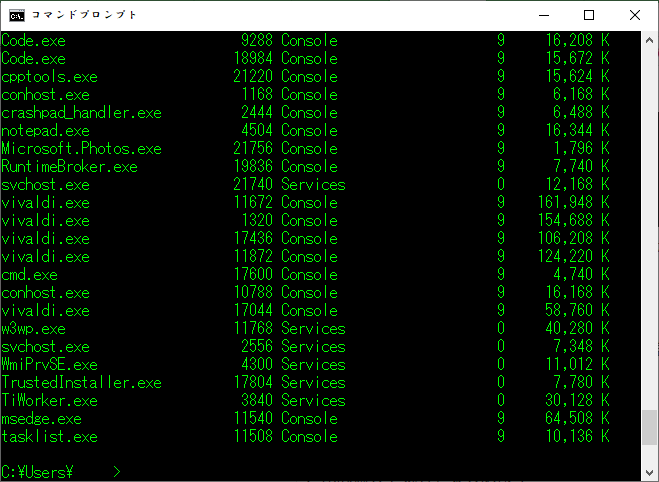Close the Command Prompt window
The image size is (659, 482).
pos(635,15)
